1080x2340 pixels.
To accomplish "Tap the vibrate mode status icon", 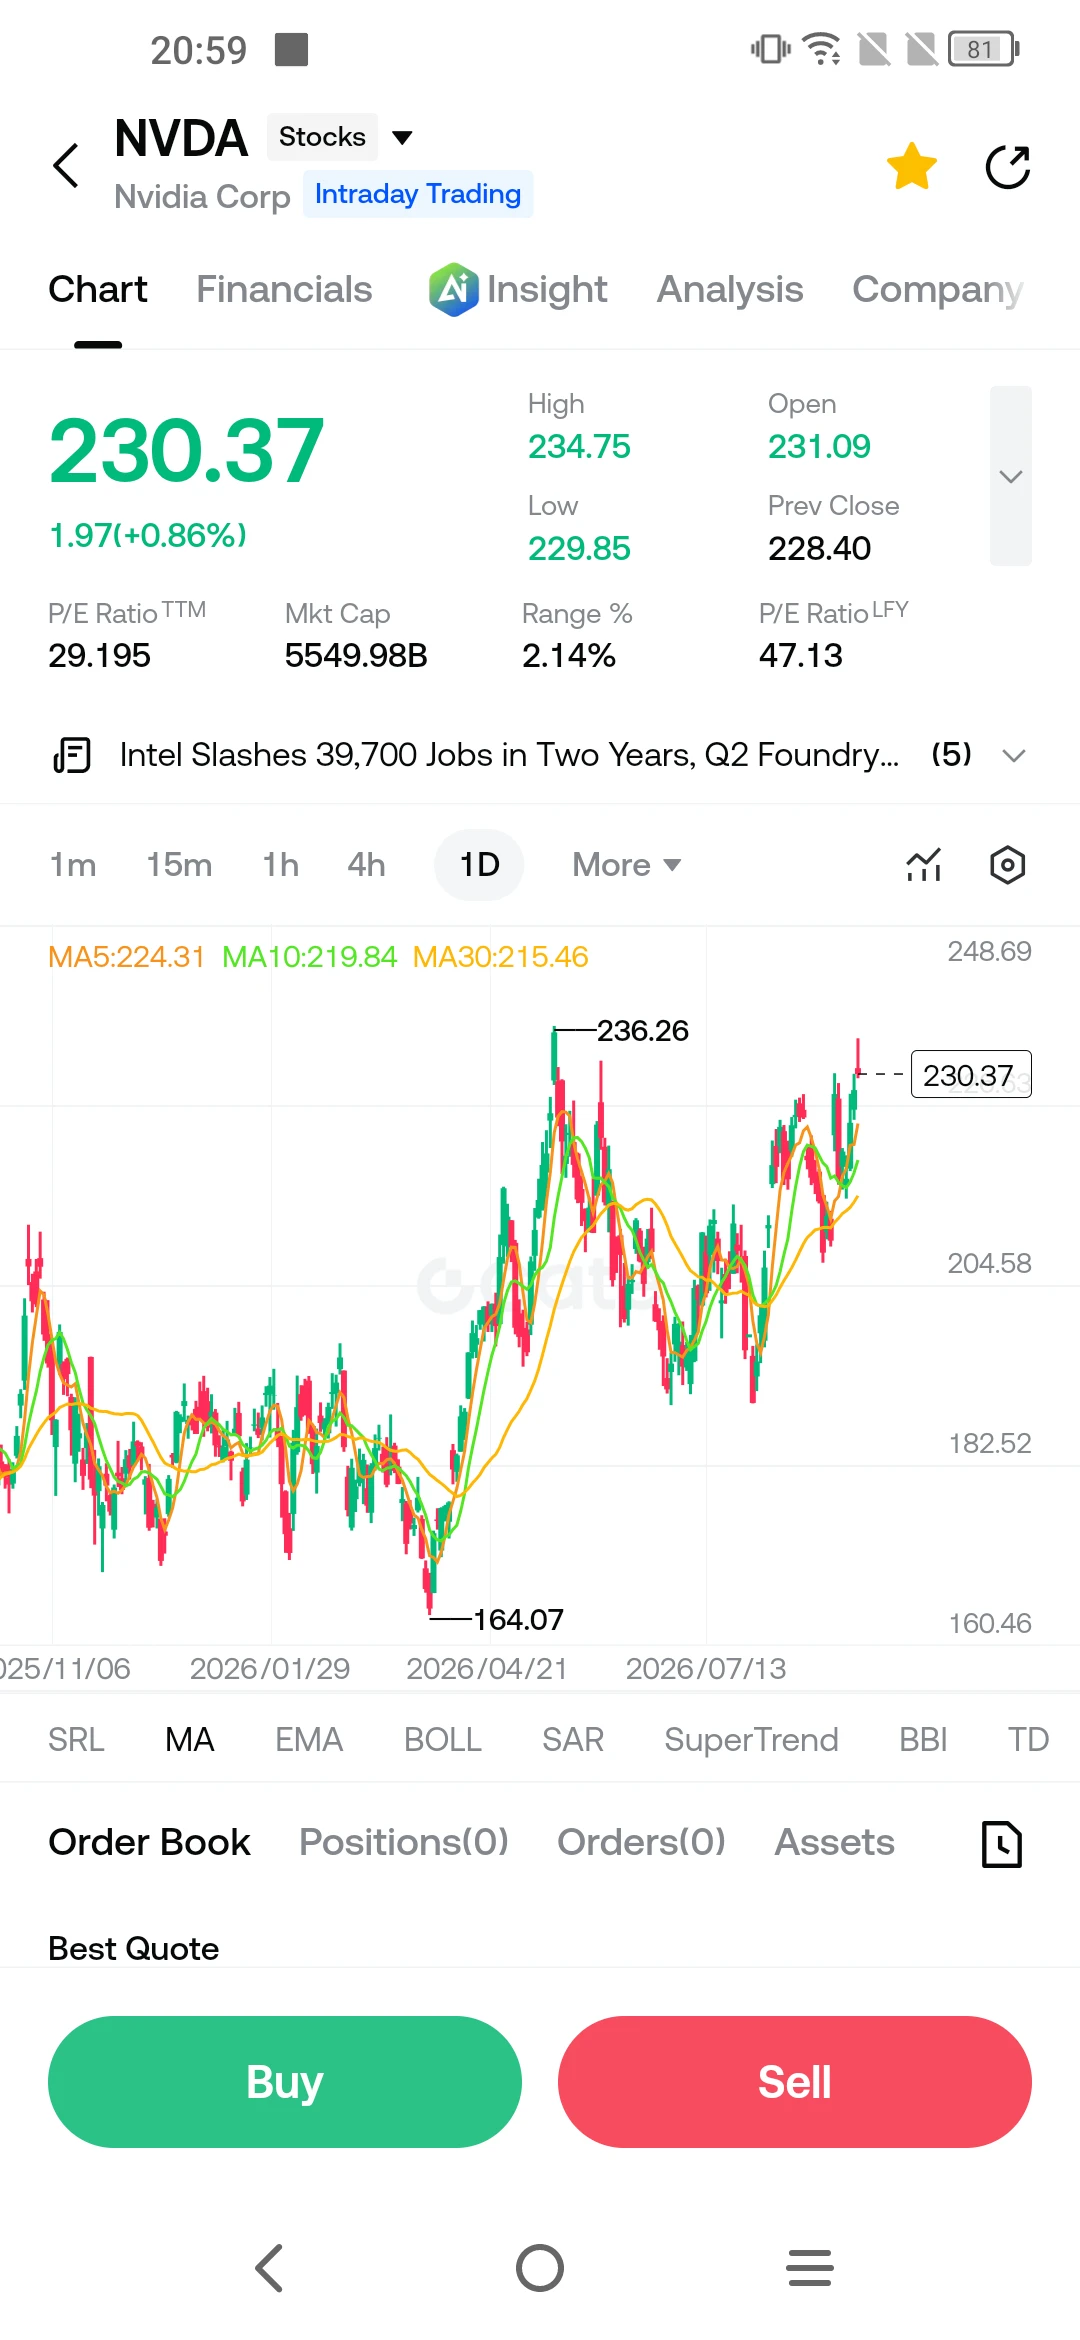I will point(770,49).
